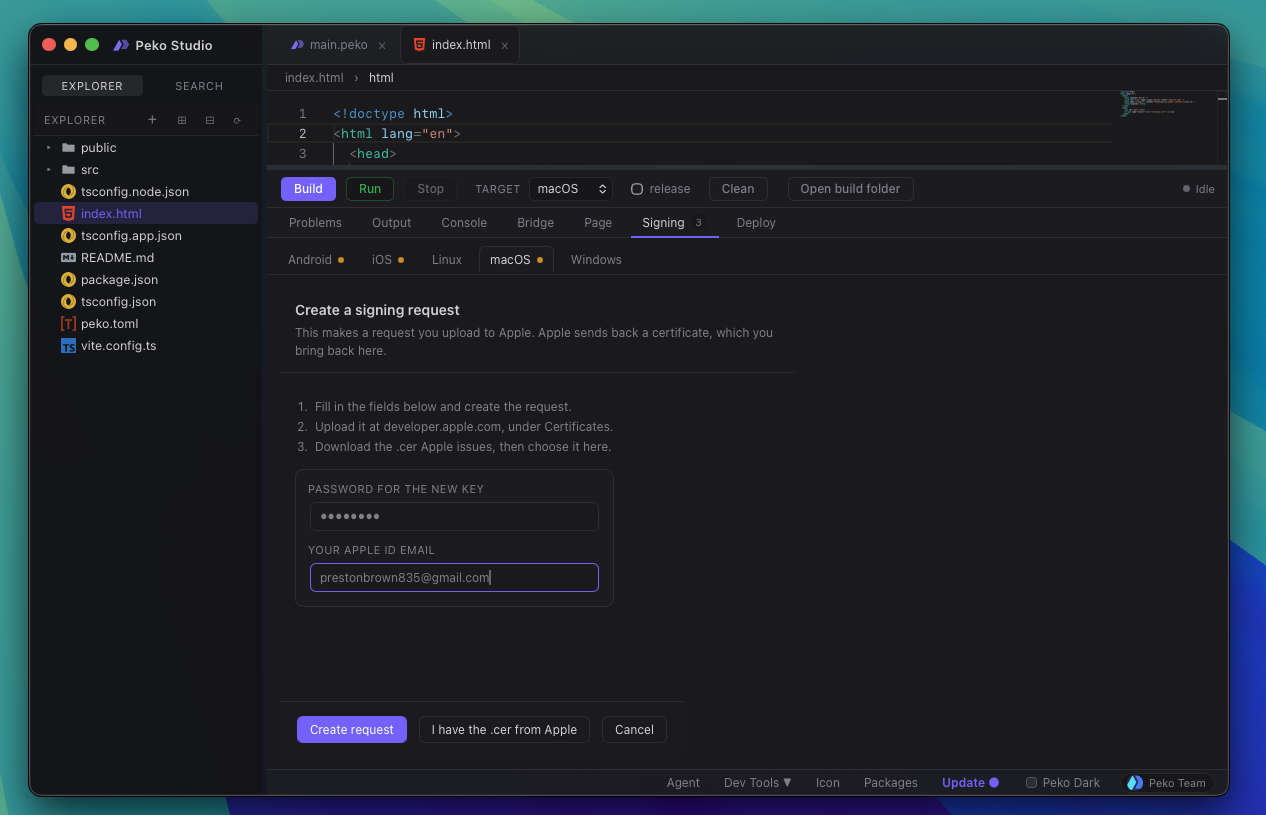This screenshot has width=1266, height=815.
Task: Click the yellow icon beside tsconfig.node.json
Action: click(68, 191)
